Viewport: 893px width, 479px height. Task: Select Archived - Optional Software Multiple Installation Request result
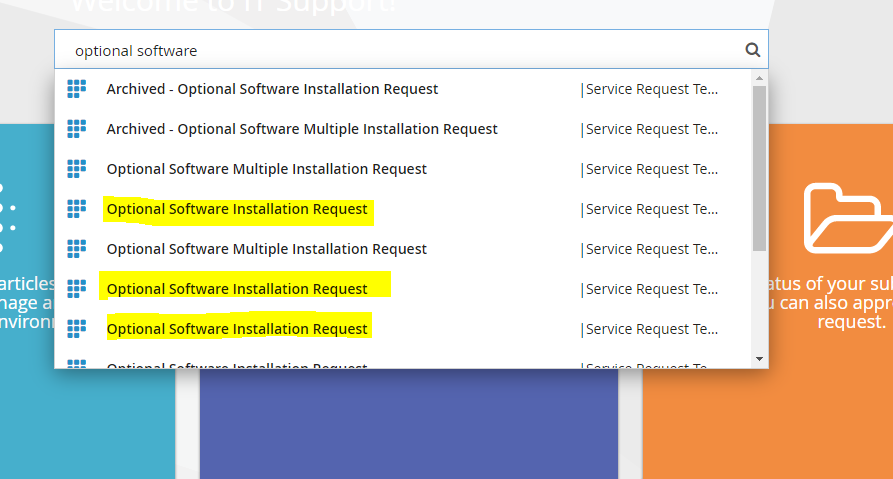tap(302, 129)
